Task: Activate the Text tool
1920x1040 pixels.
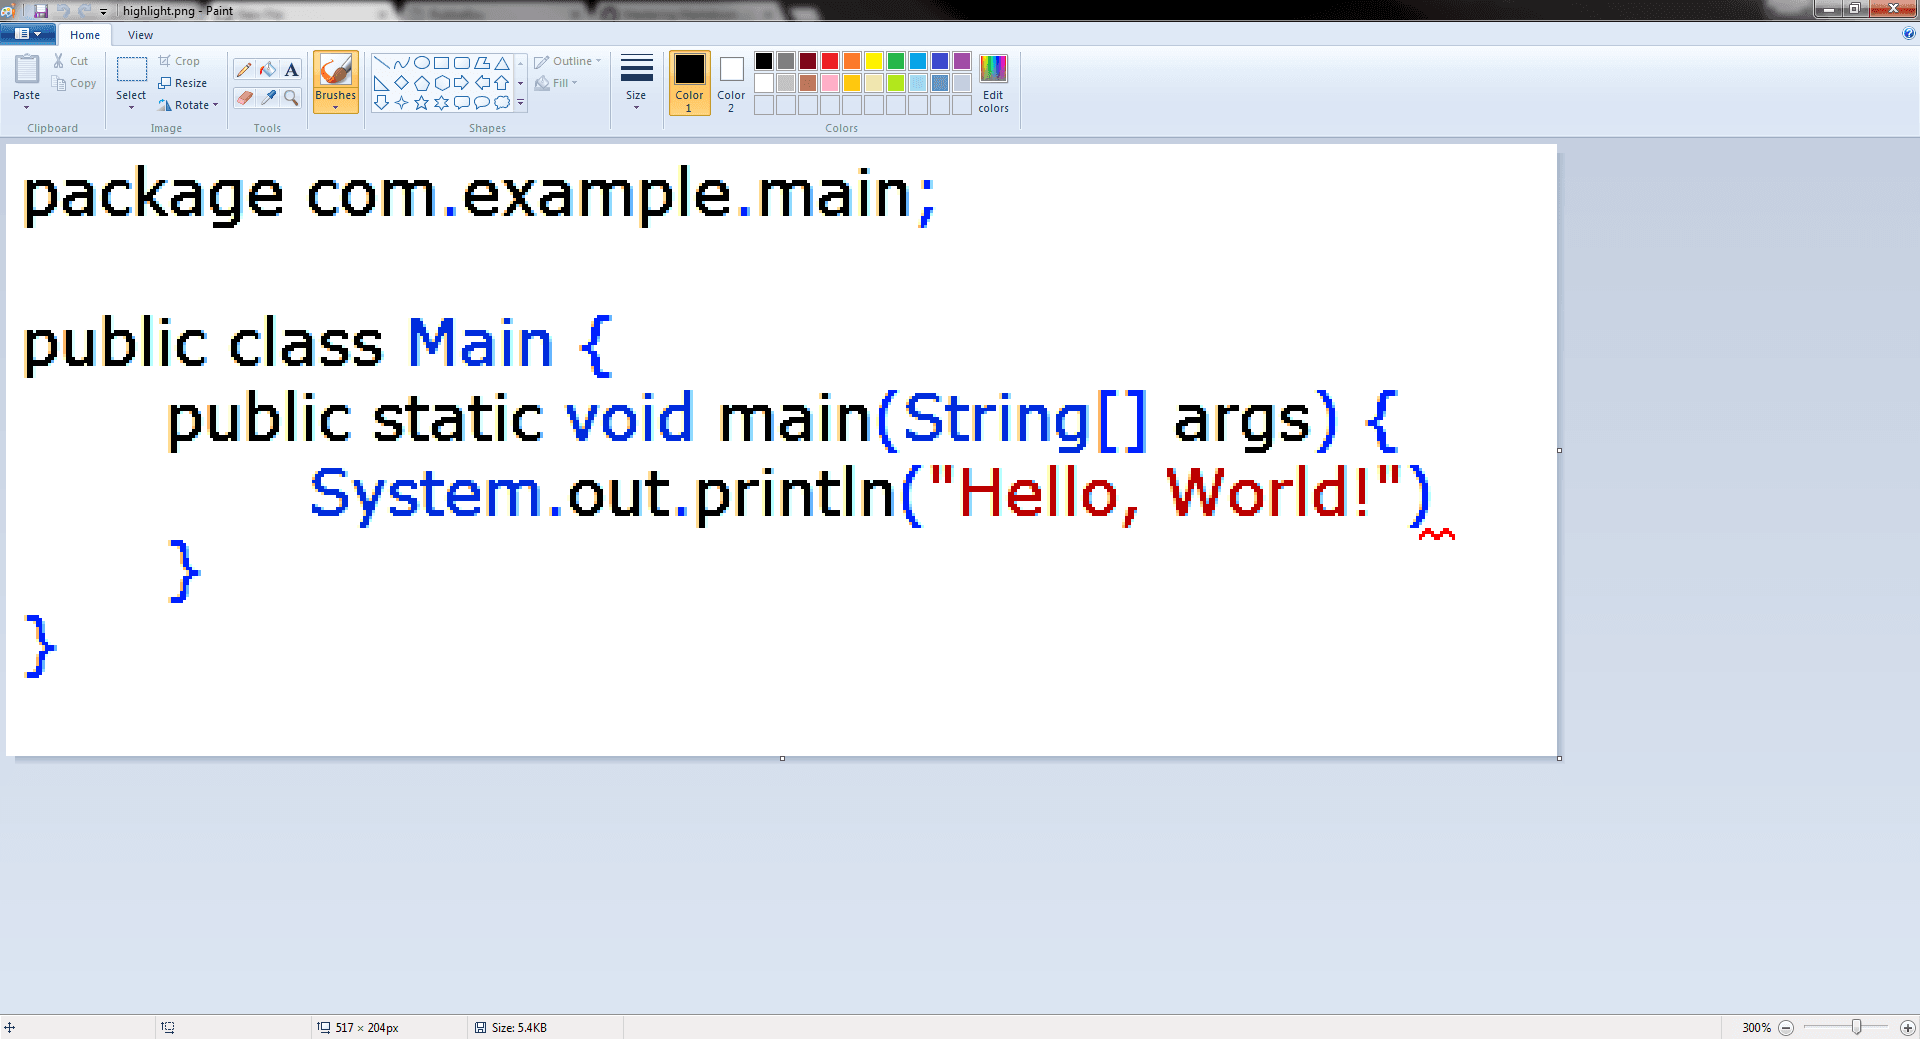Action: [x=291, y=69]
